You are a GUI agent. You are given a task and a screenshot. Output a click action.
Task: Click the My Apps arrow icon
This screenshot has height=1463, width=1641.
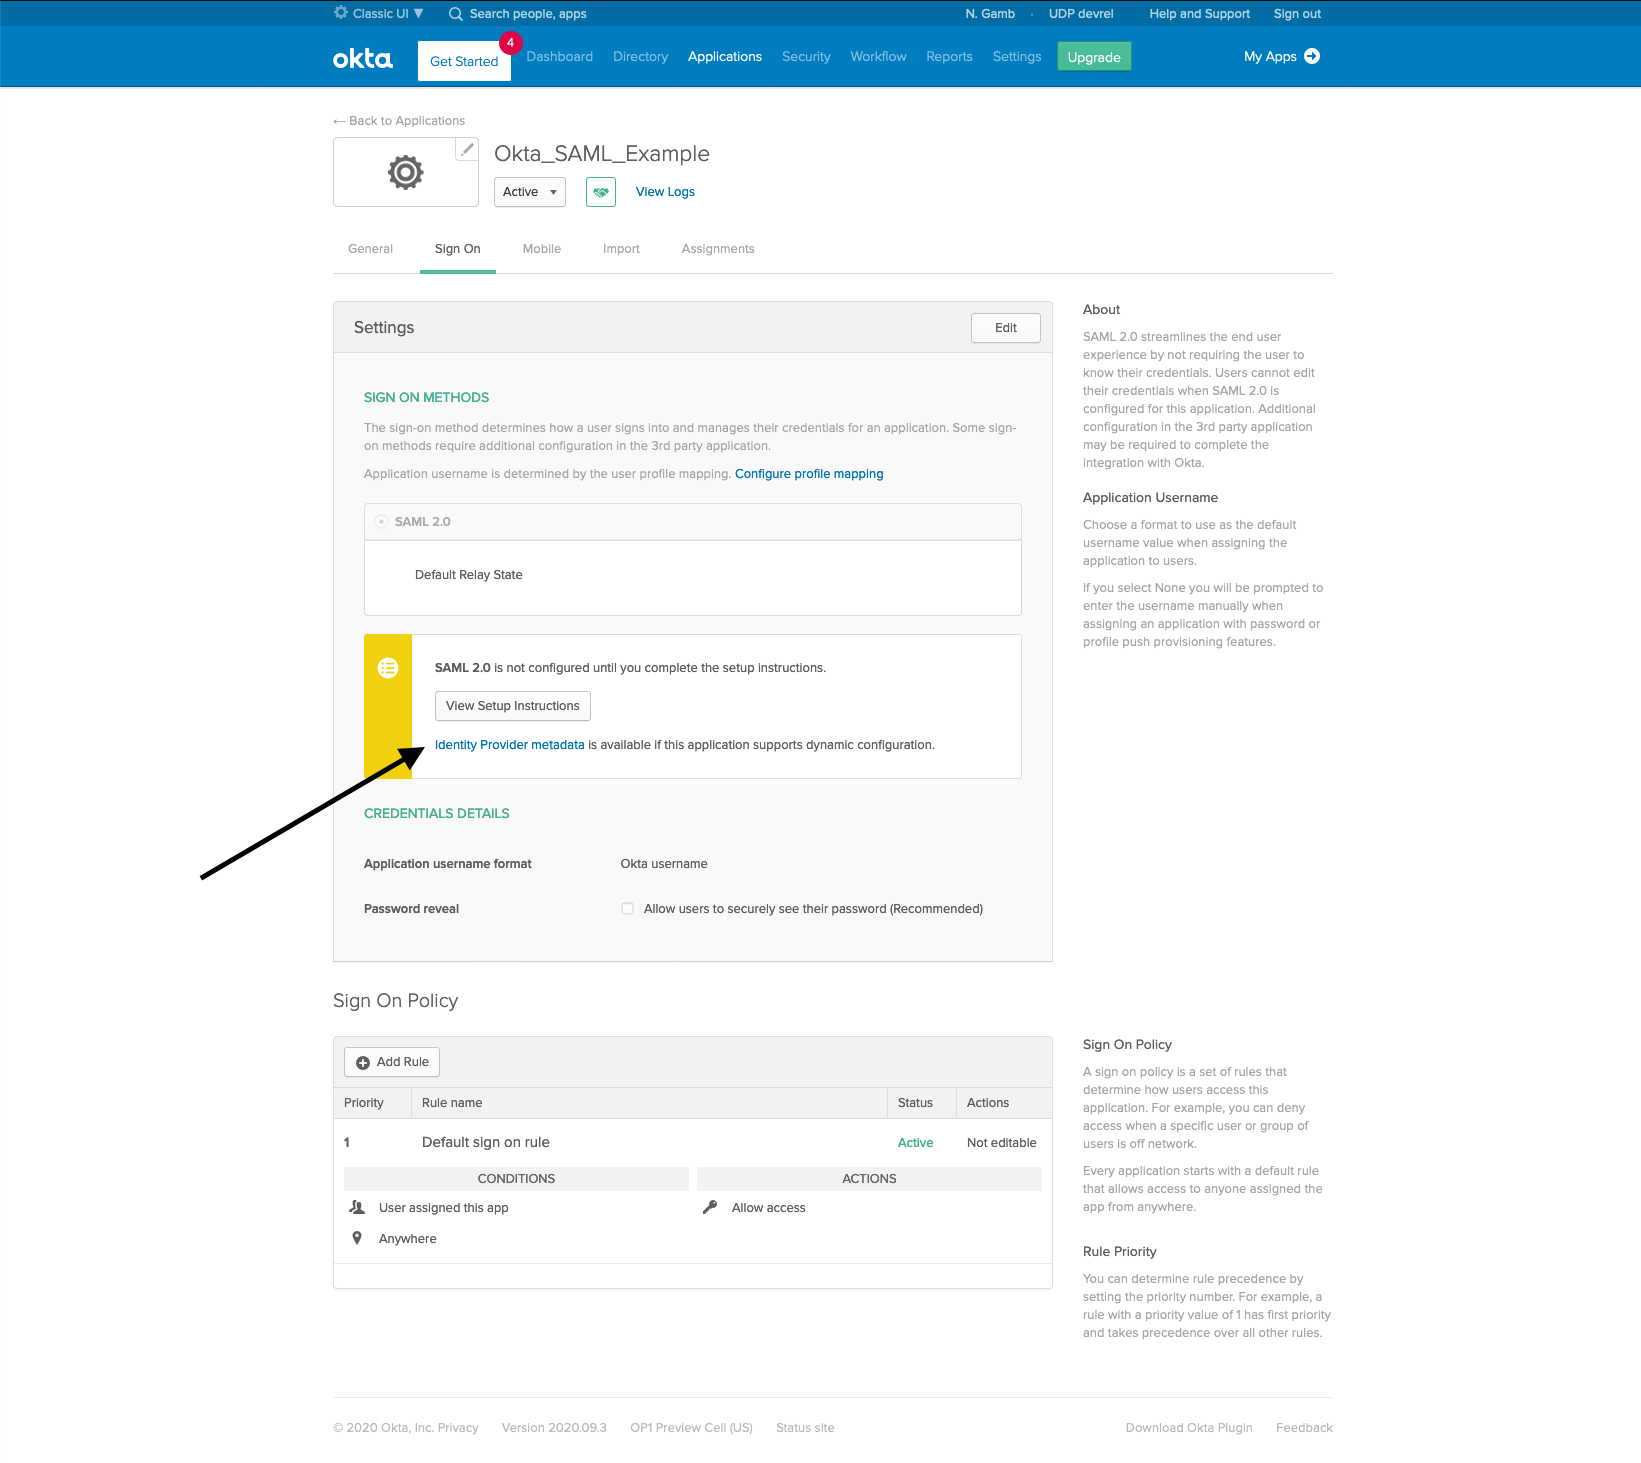pyautogui.click(x=1312, y=56)
